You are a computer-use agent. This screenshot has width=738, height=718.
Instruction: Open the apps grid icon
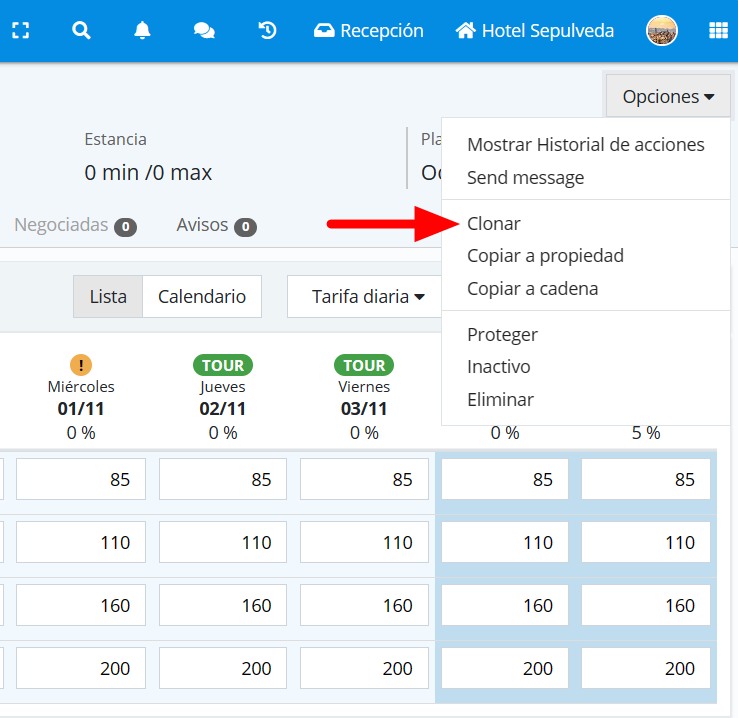click(718, 31)
